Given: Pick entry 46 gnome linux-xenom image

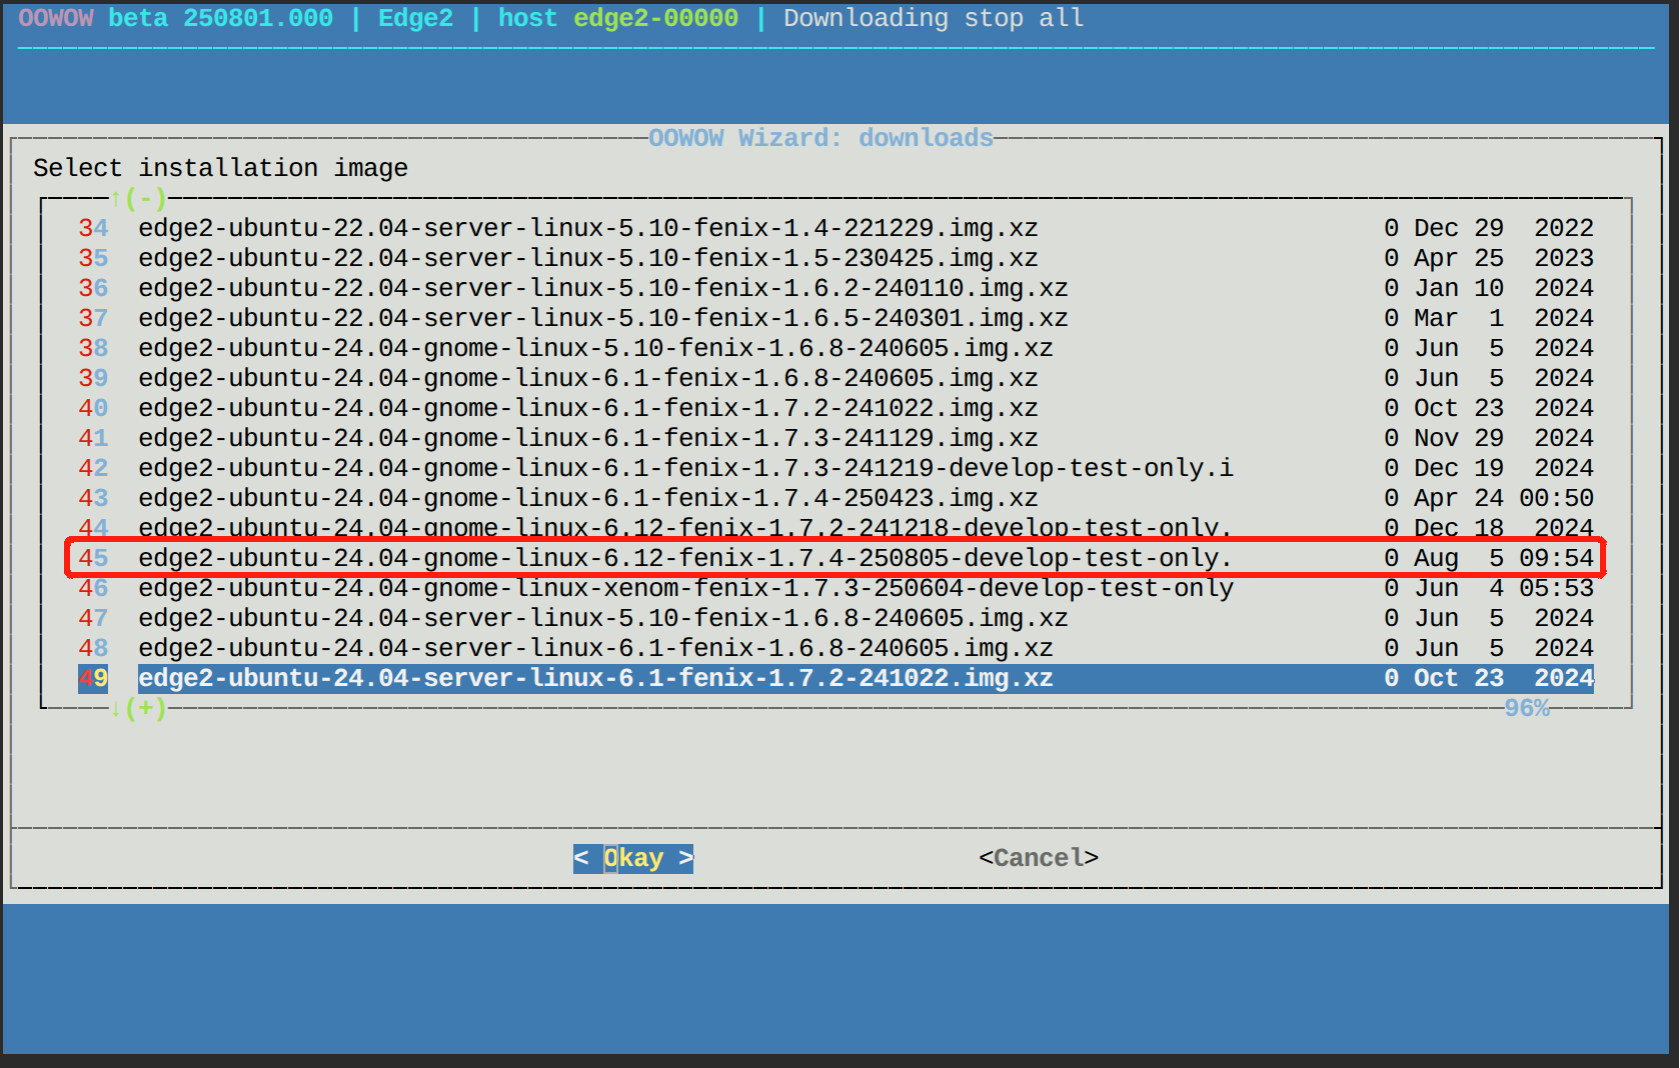Looking at the screenshot, I should pos(685,588).
